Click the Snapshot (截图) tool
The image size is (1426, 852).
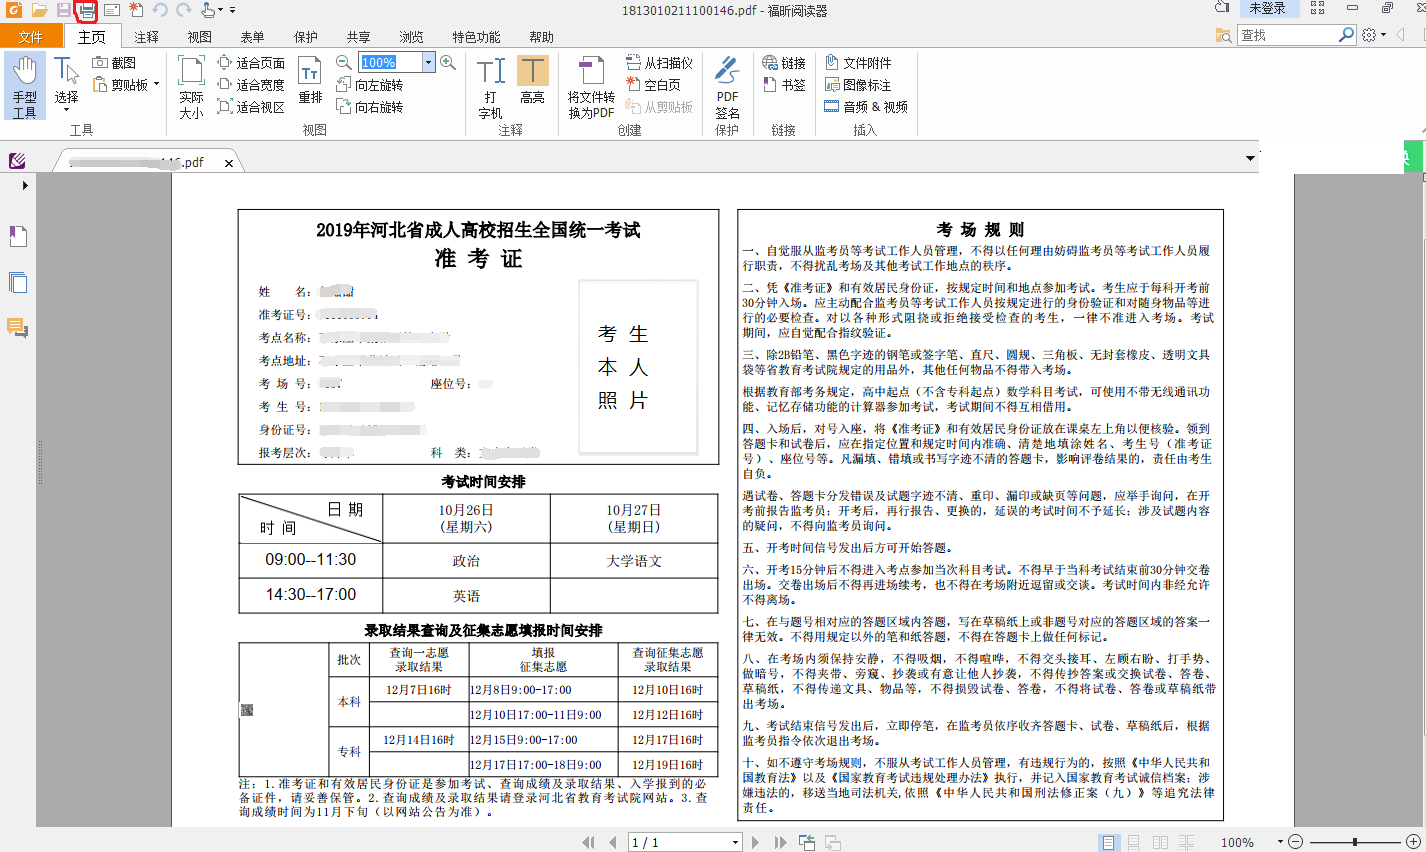(x=114, y=62)
